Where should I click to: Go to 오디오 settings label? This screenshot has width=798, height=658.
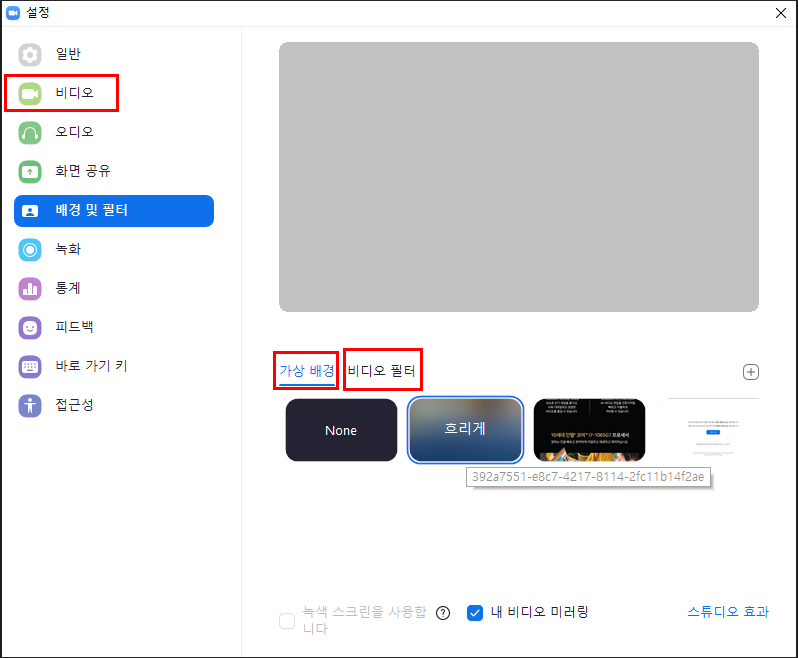pyautogui.click(x=74, y=132)
